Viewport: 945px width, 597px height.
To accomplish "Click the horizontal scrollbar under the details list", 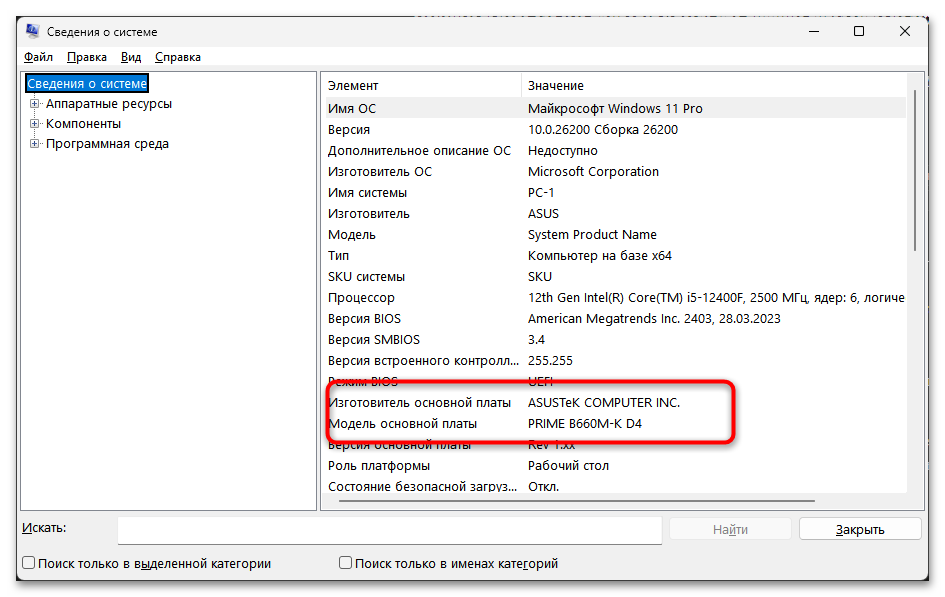I will click(x=576, y=500).
